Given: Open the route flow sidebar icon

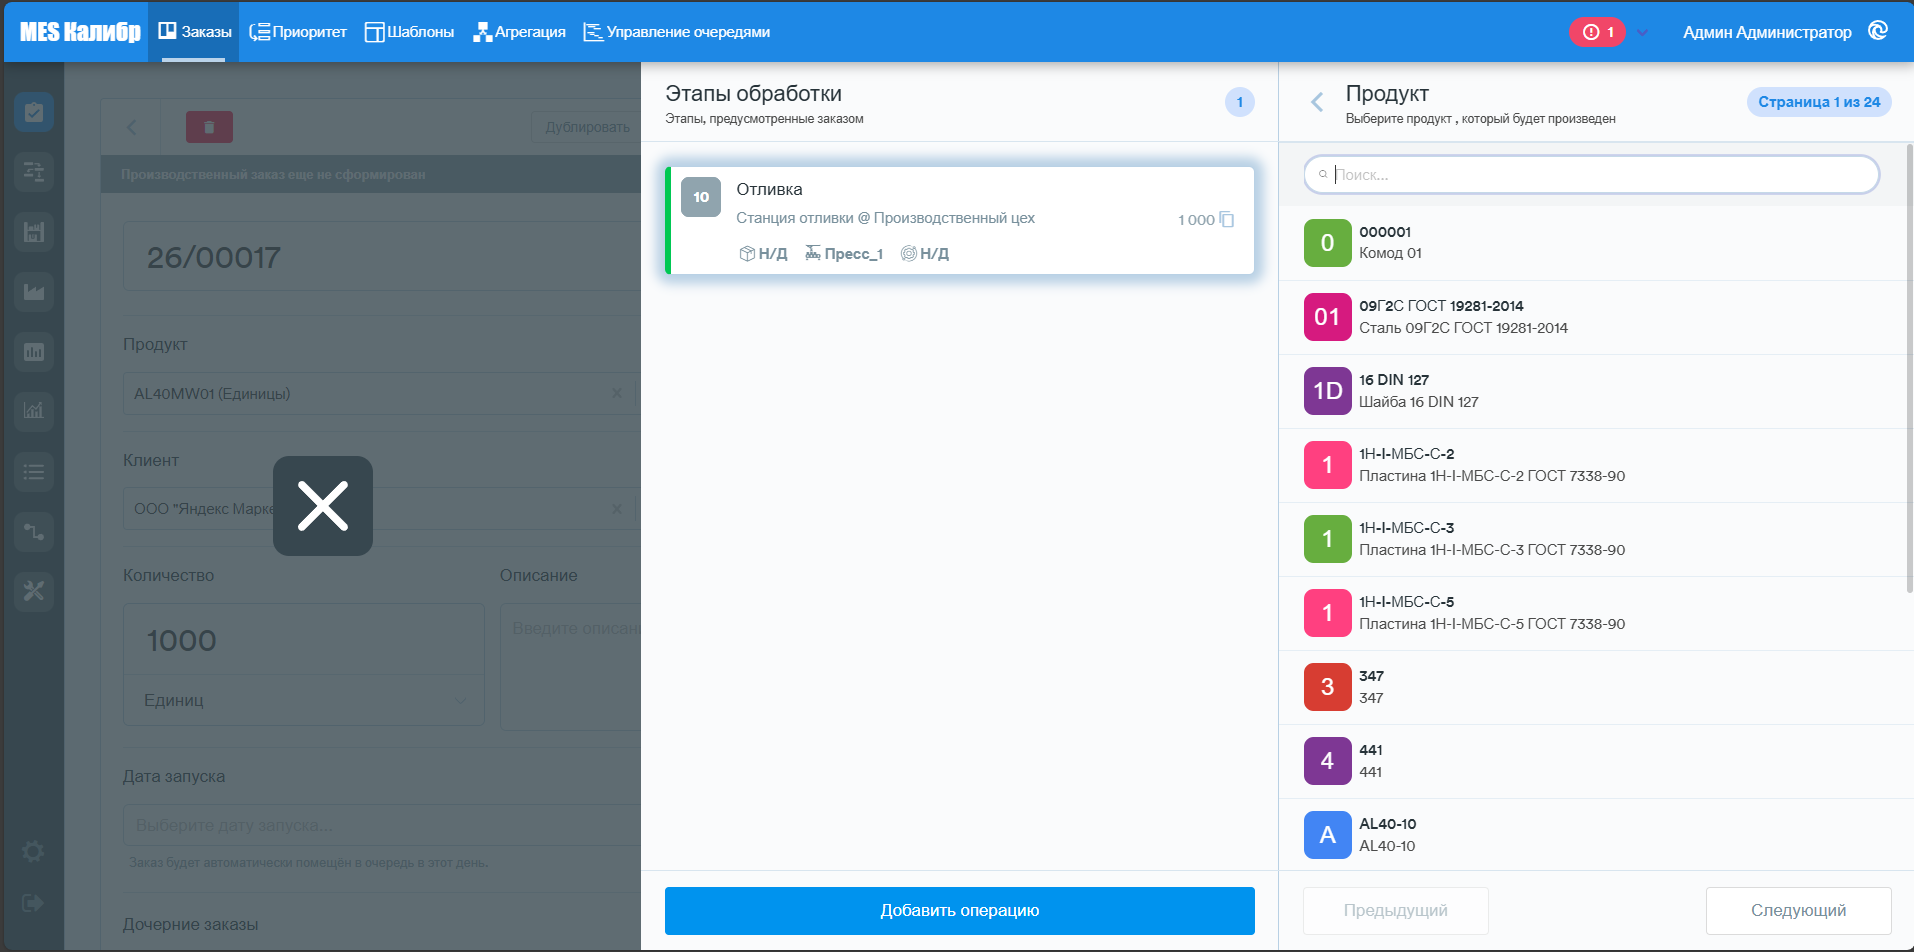Looking at the screenshot, I should (x=34, y=531).
